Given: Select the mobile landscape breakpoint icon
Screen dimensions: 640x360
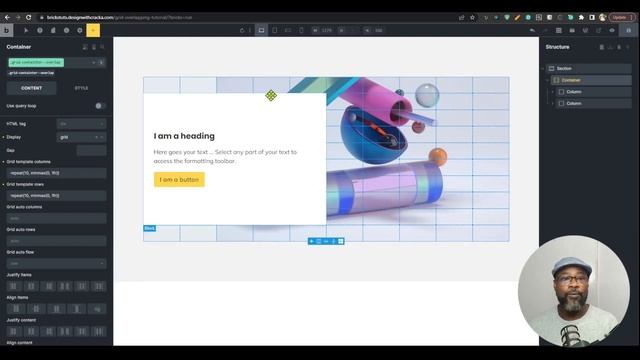Looking at the screenshot, I should 288,30.
